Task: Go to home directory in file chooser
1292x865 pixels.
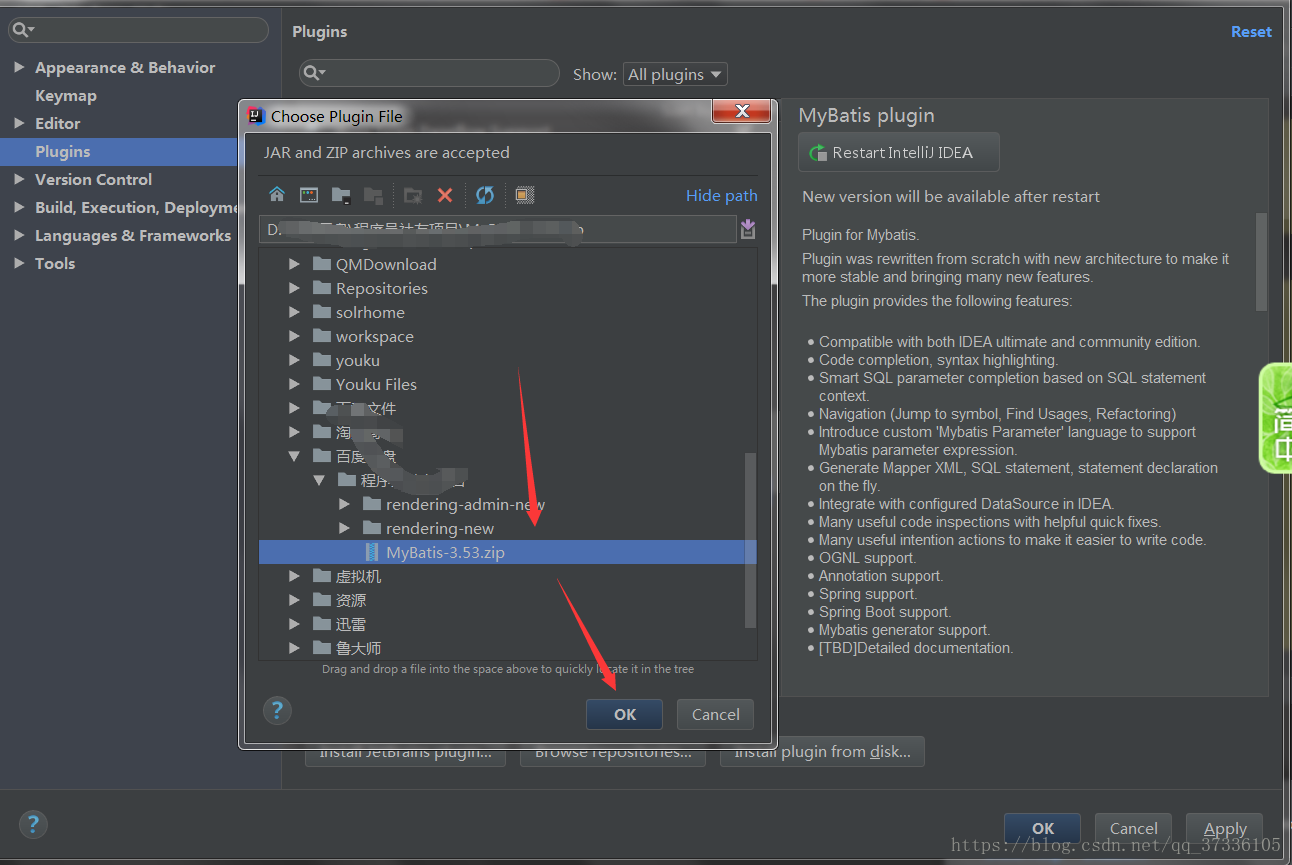Action: 277,195
